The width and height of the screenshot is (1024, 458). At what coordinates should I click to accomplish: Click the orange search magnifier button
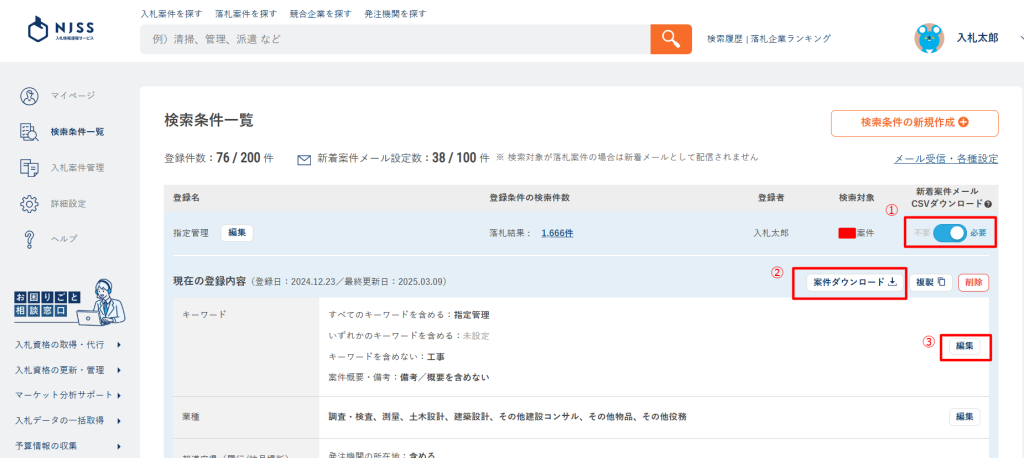(671, 39)
